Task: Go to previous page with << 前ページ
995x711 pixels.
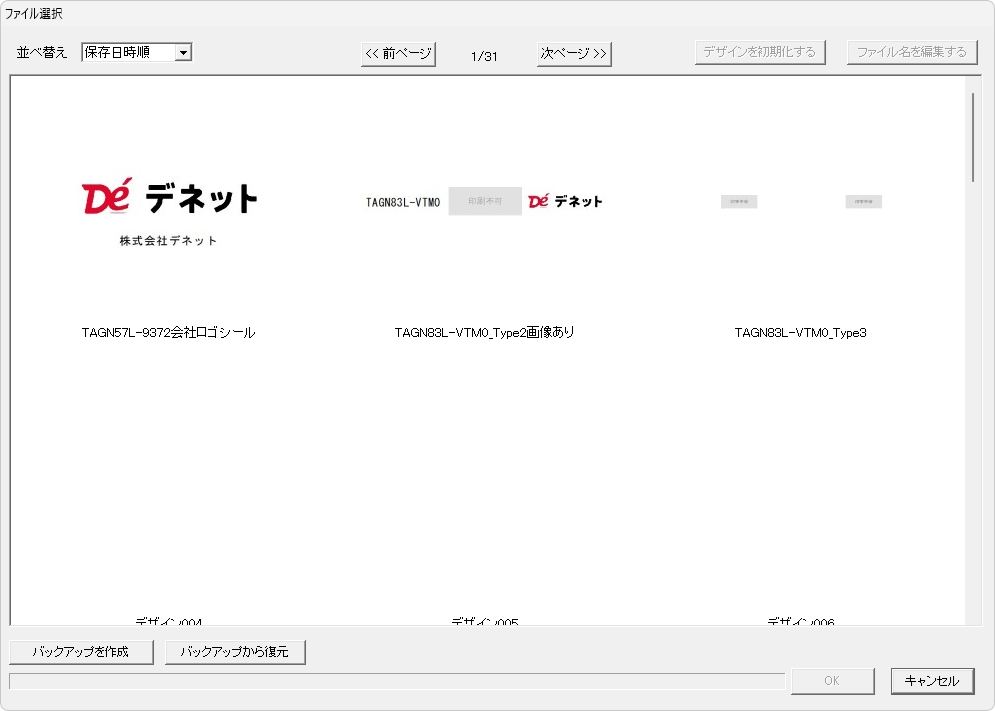Action: [x=399, y=54]
